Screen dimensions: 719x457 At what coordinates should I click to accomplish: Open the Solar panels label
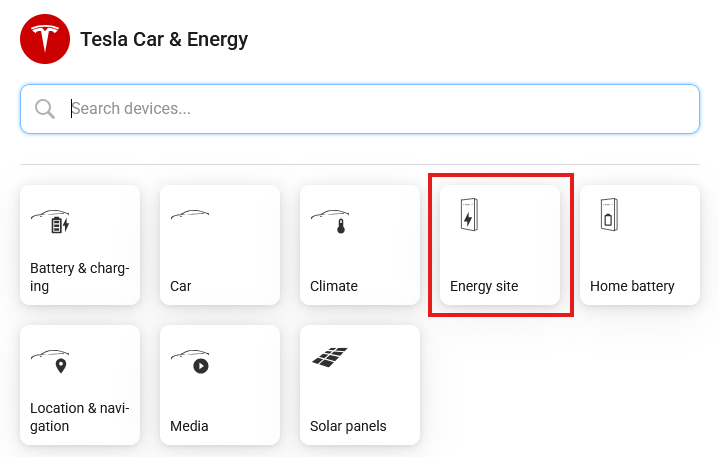pyautogui.click(x=348, y=426)
